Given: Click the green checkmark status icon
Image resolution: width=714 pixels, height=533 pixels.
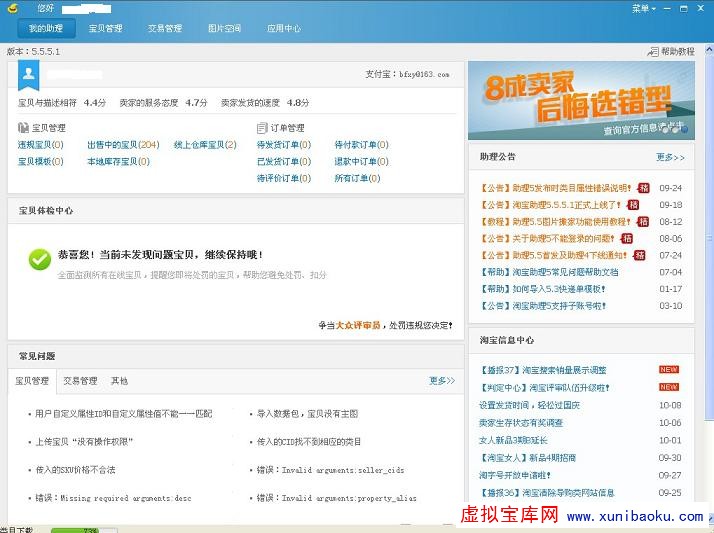Looking at the screenshot, I should 39,259.
